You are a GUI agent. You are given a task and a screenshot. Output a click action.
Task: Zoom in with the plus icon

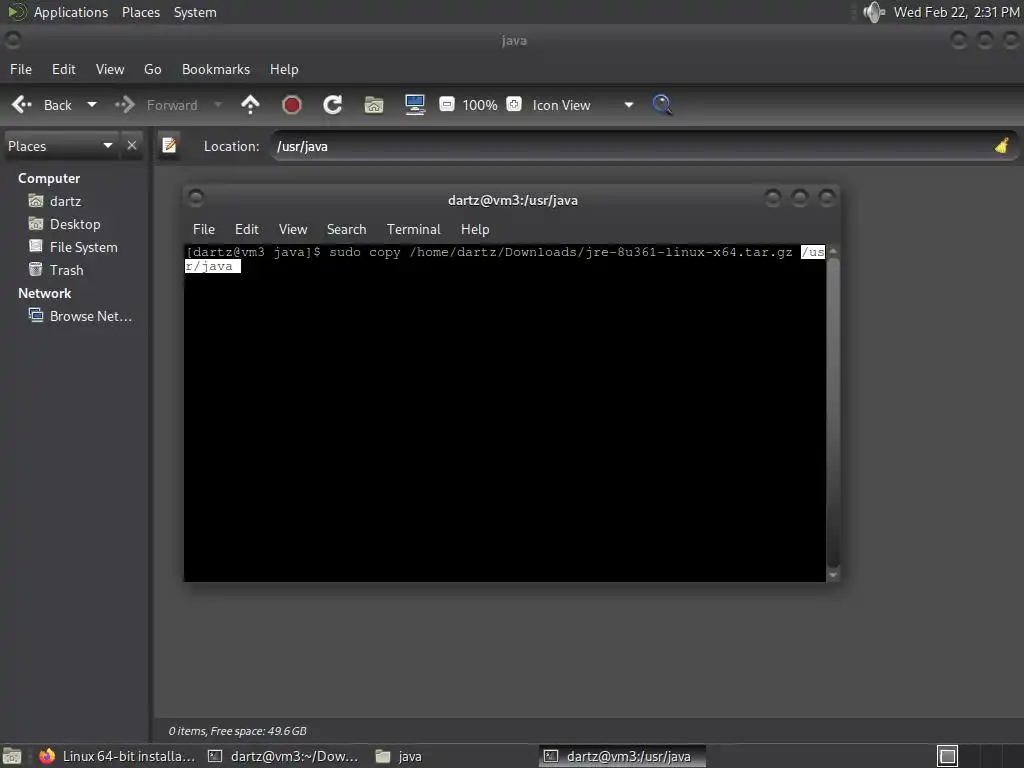tap(514, 104)
